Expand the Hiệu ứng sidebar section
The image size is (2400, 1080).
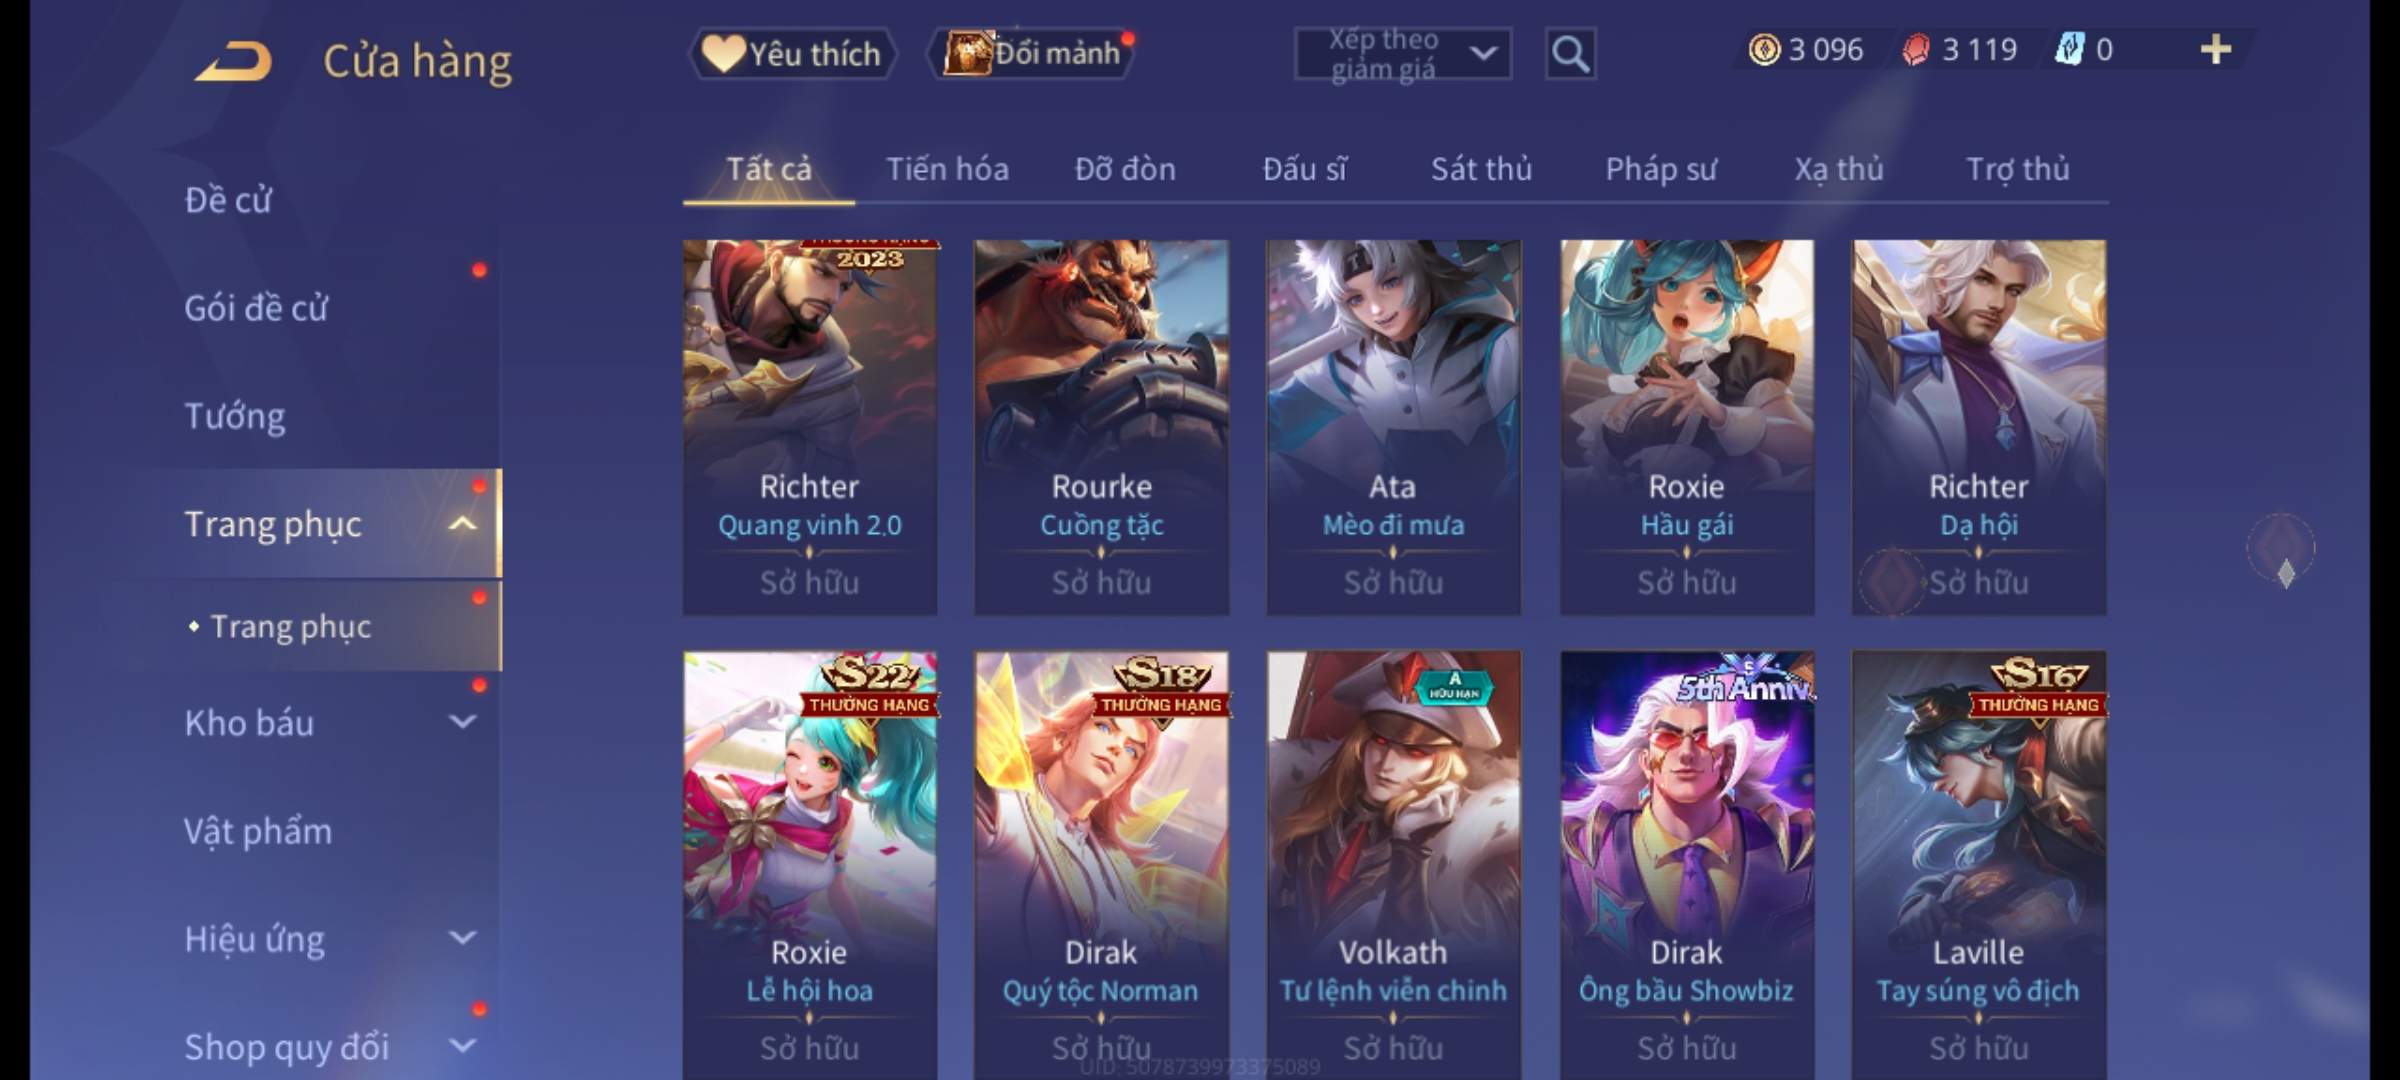[x=462, y=938]
